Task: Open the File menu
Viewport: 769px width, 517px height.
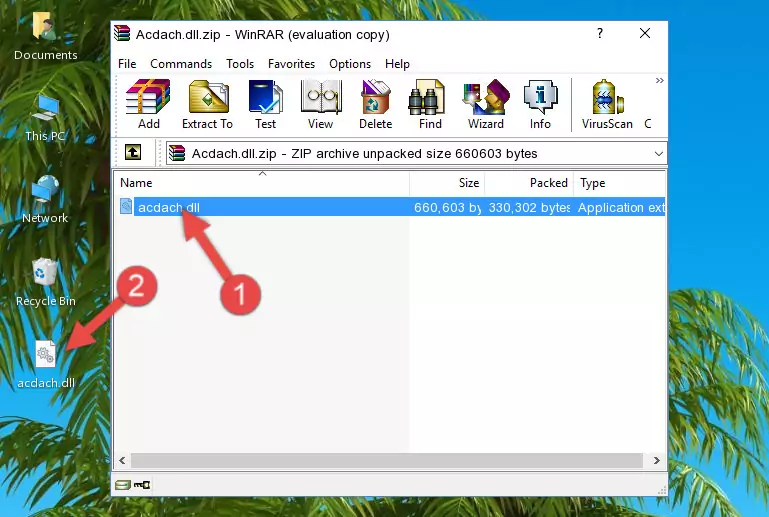Action: tap(127, 64)
